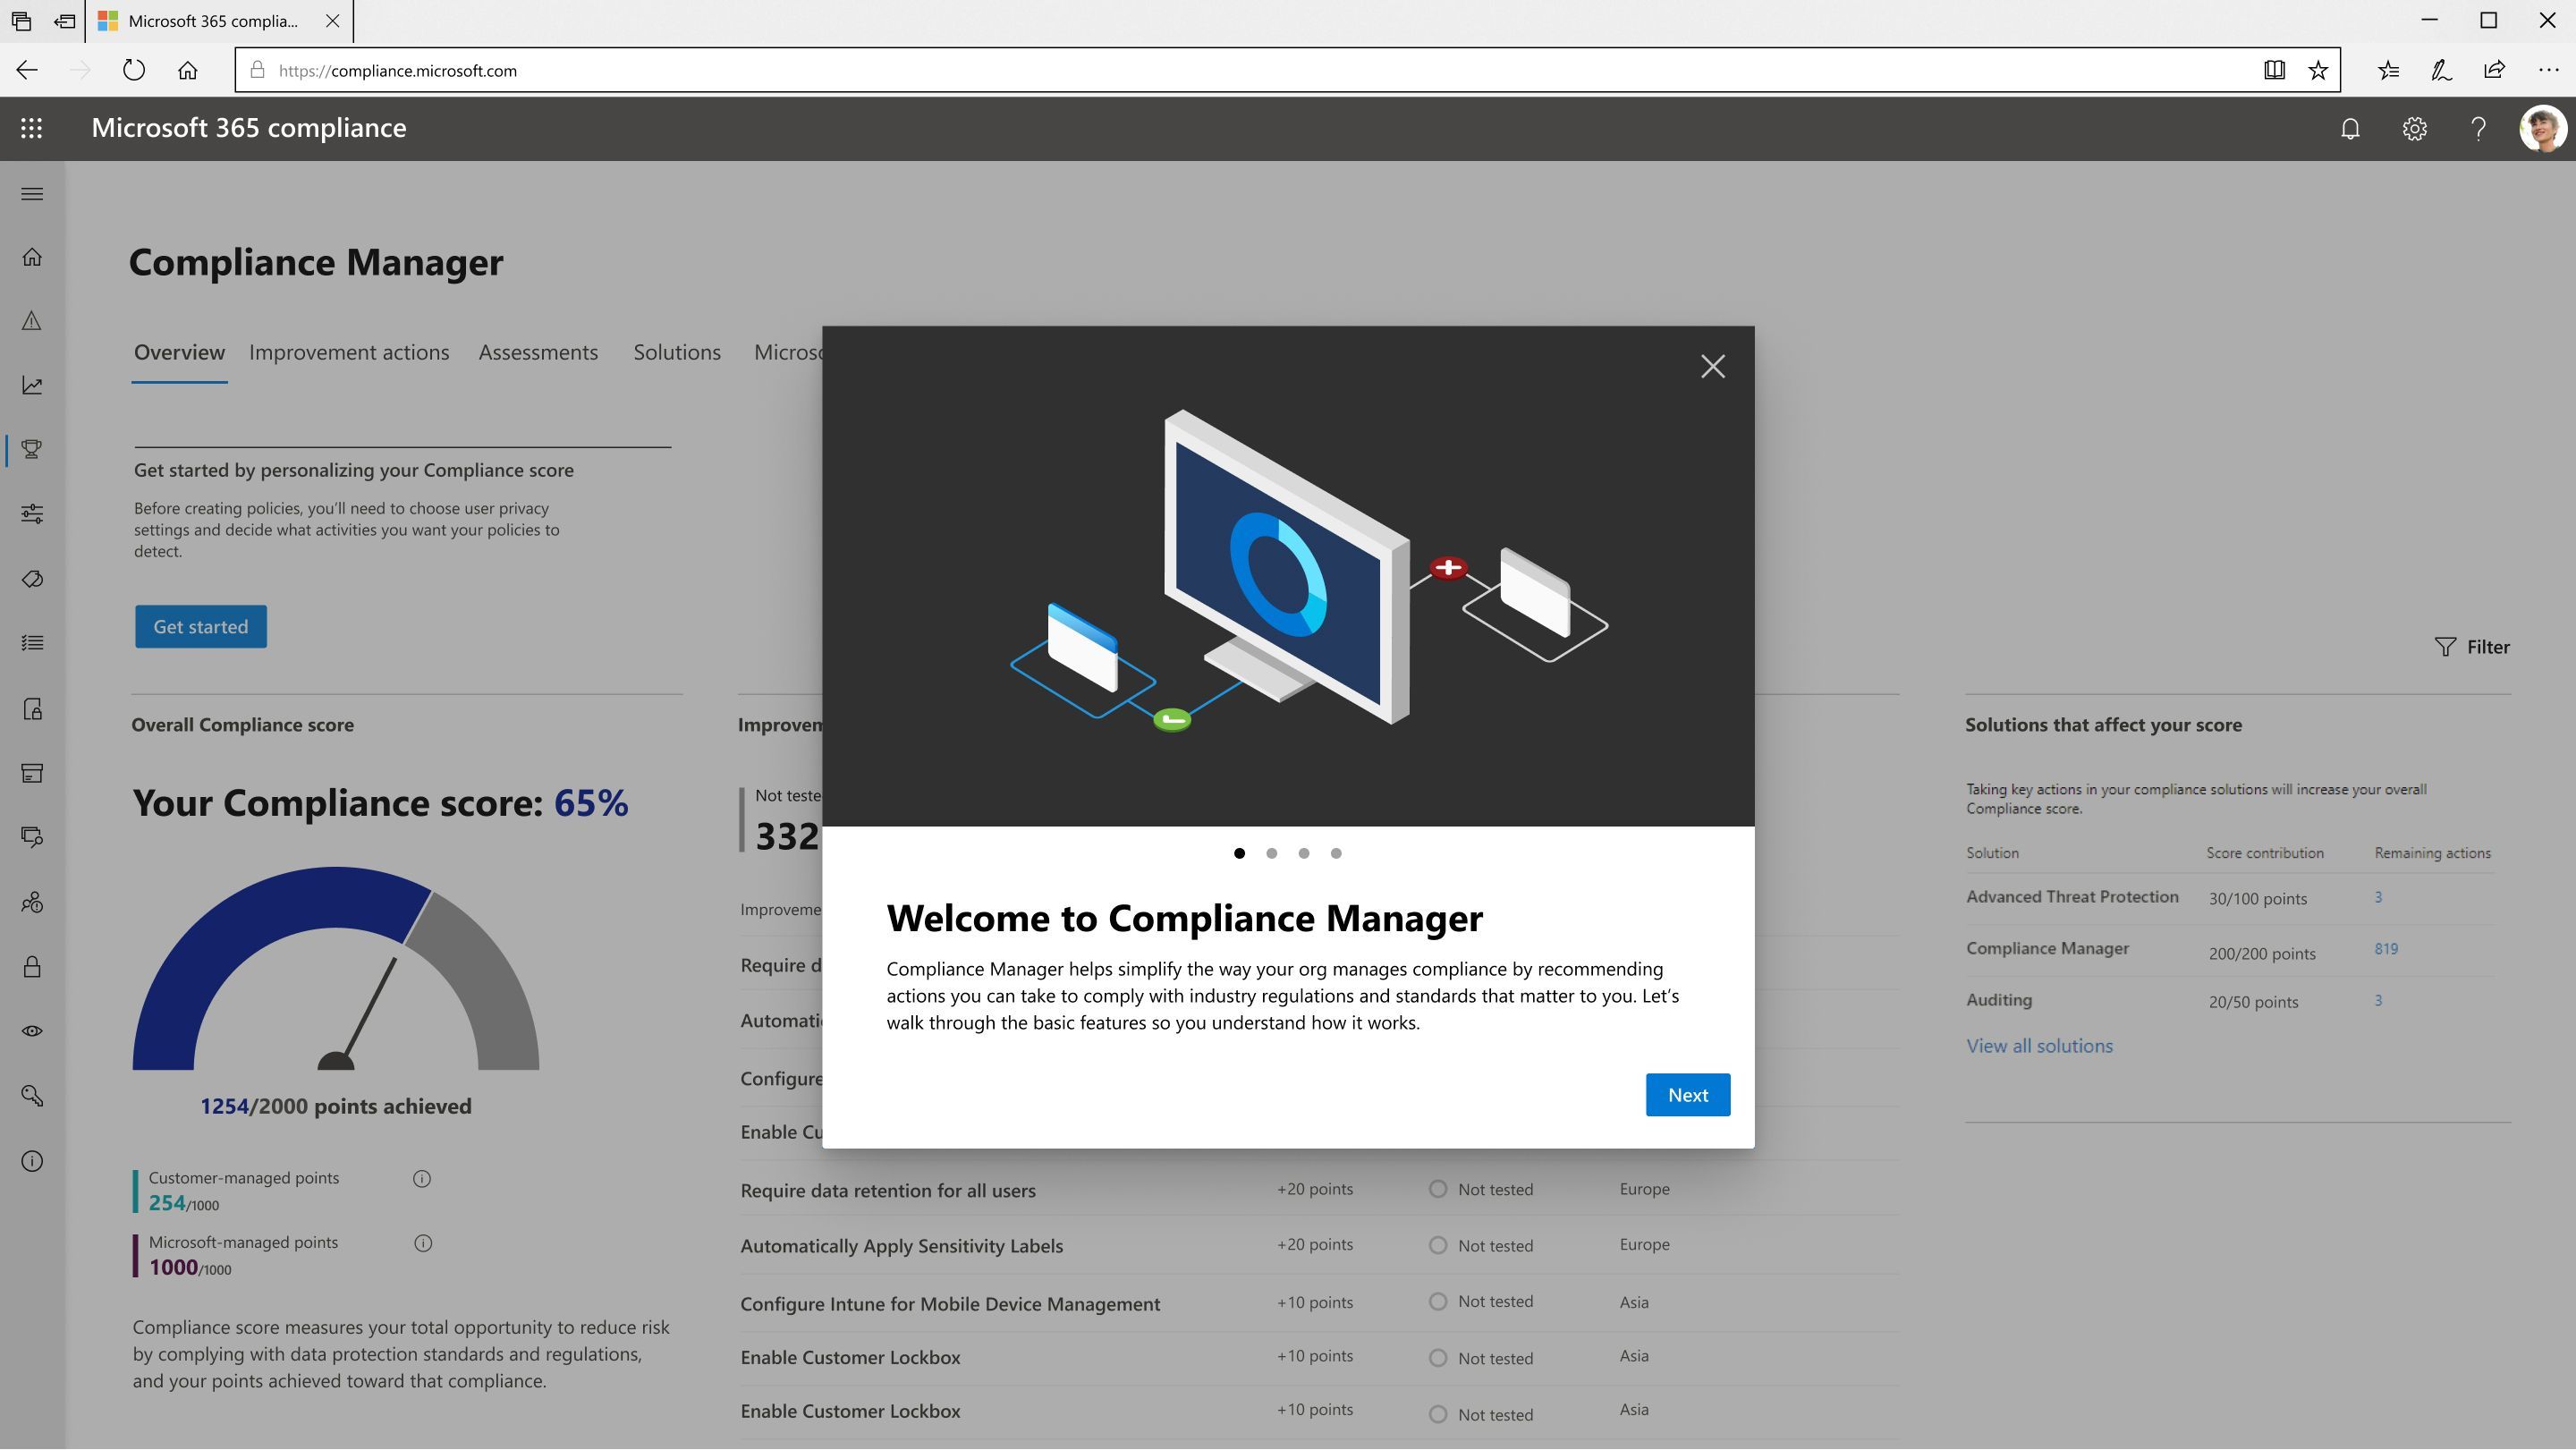
Task: Open the Filter options panel
Action: pos(2472,646)
